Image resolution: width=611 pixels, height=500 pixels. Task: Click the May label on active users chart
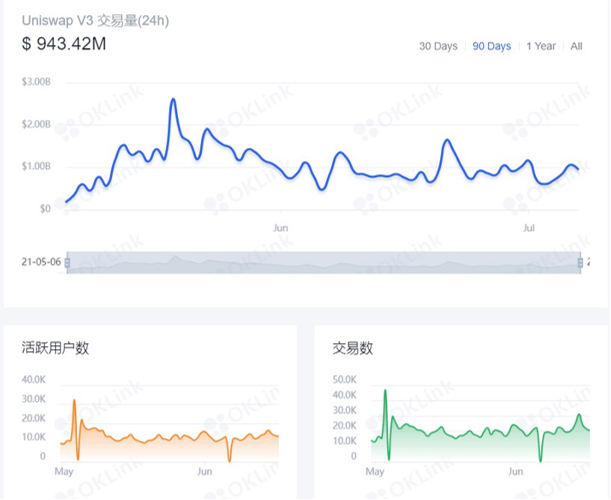click(x=64, y=472)
